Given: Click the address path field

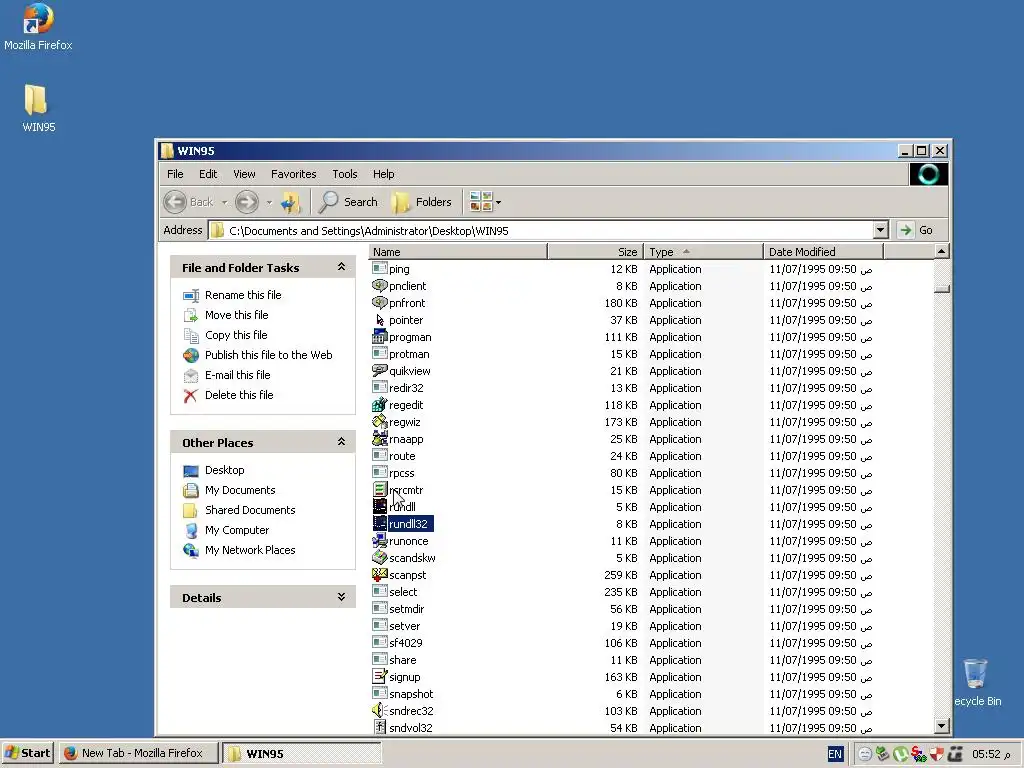Looking at the screenshot, I should 541,231.
